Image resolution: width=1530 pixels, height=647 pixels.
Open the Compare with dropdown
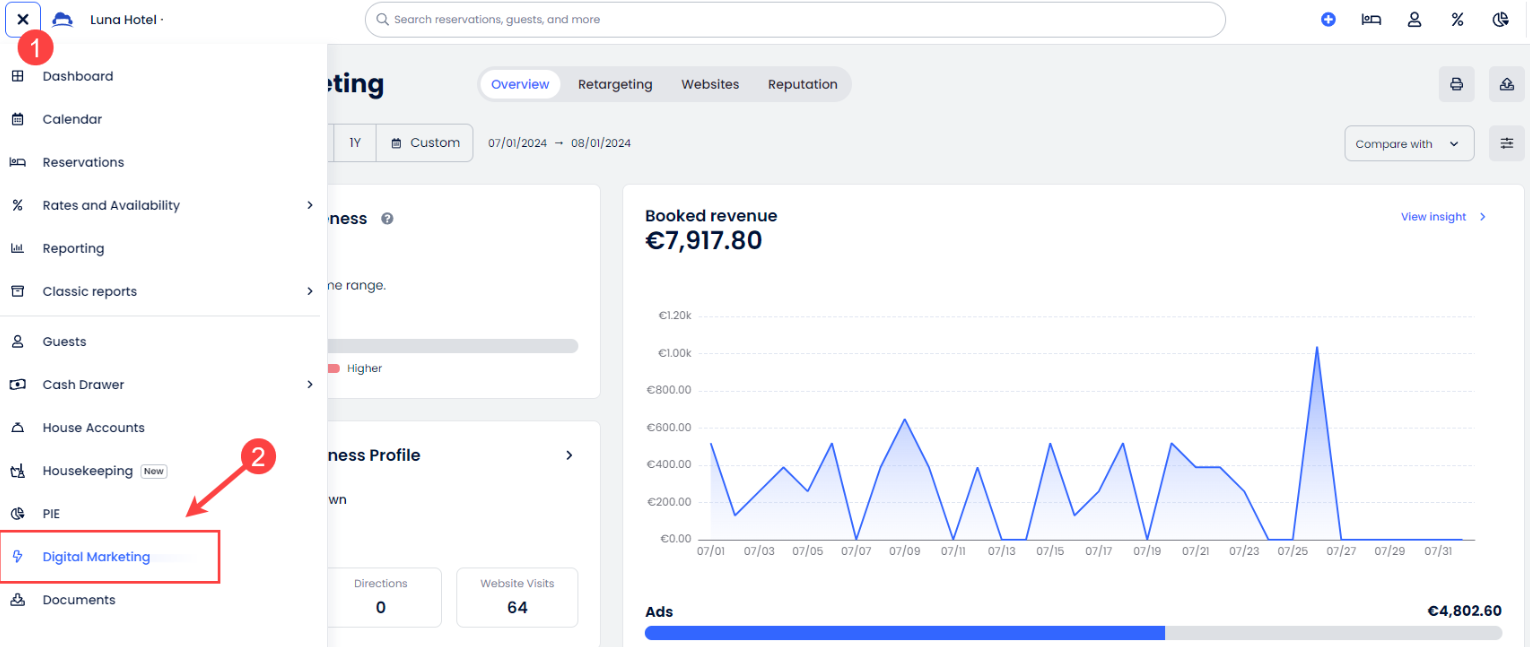pos(1408,143)
